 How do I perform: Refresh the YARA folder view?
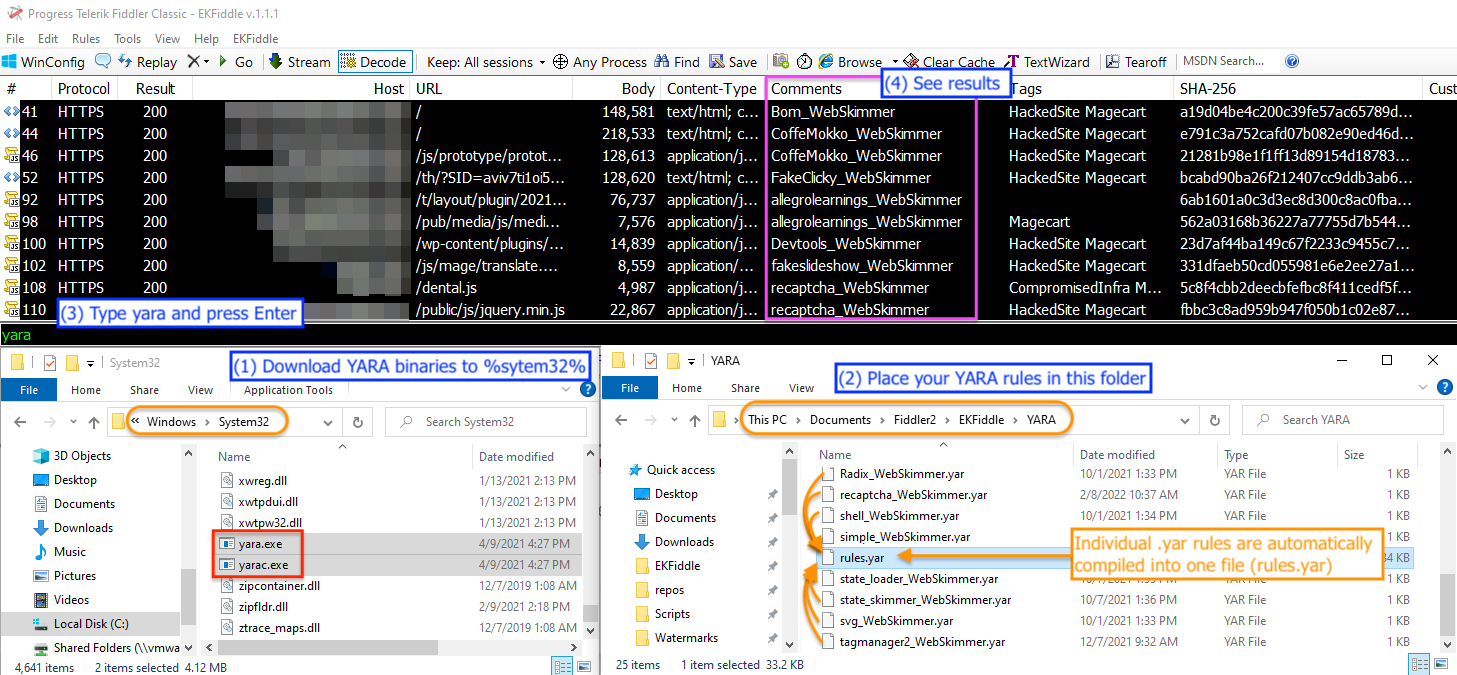click(x=1215, y=420)
